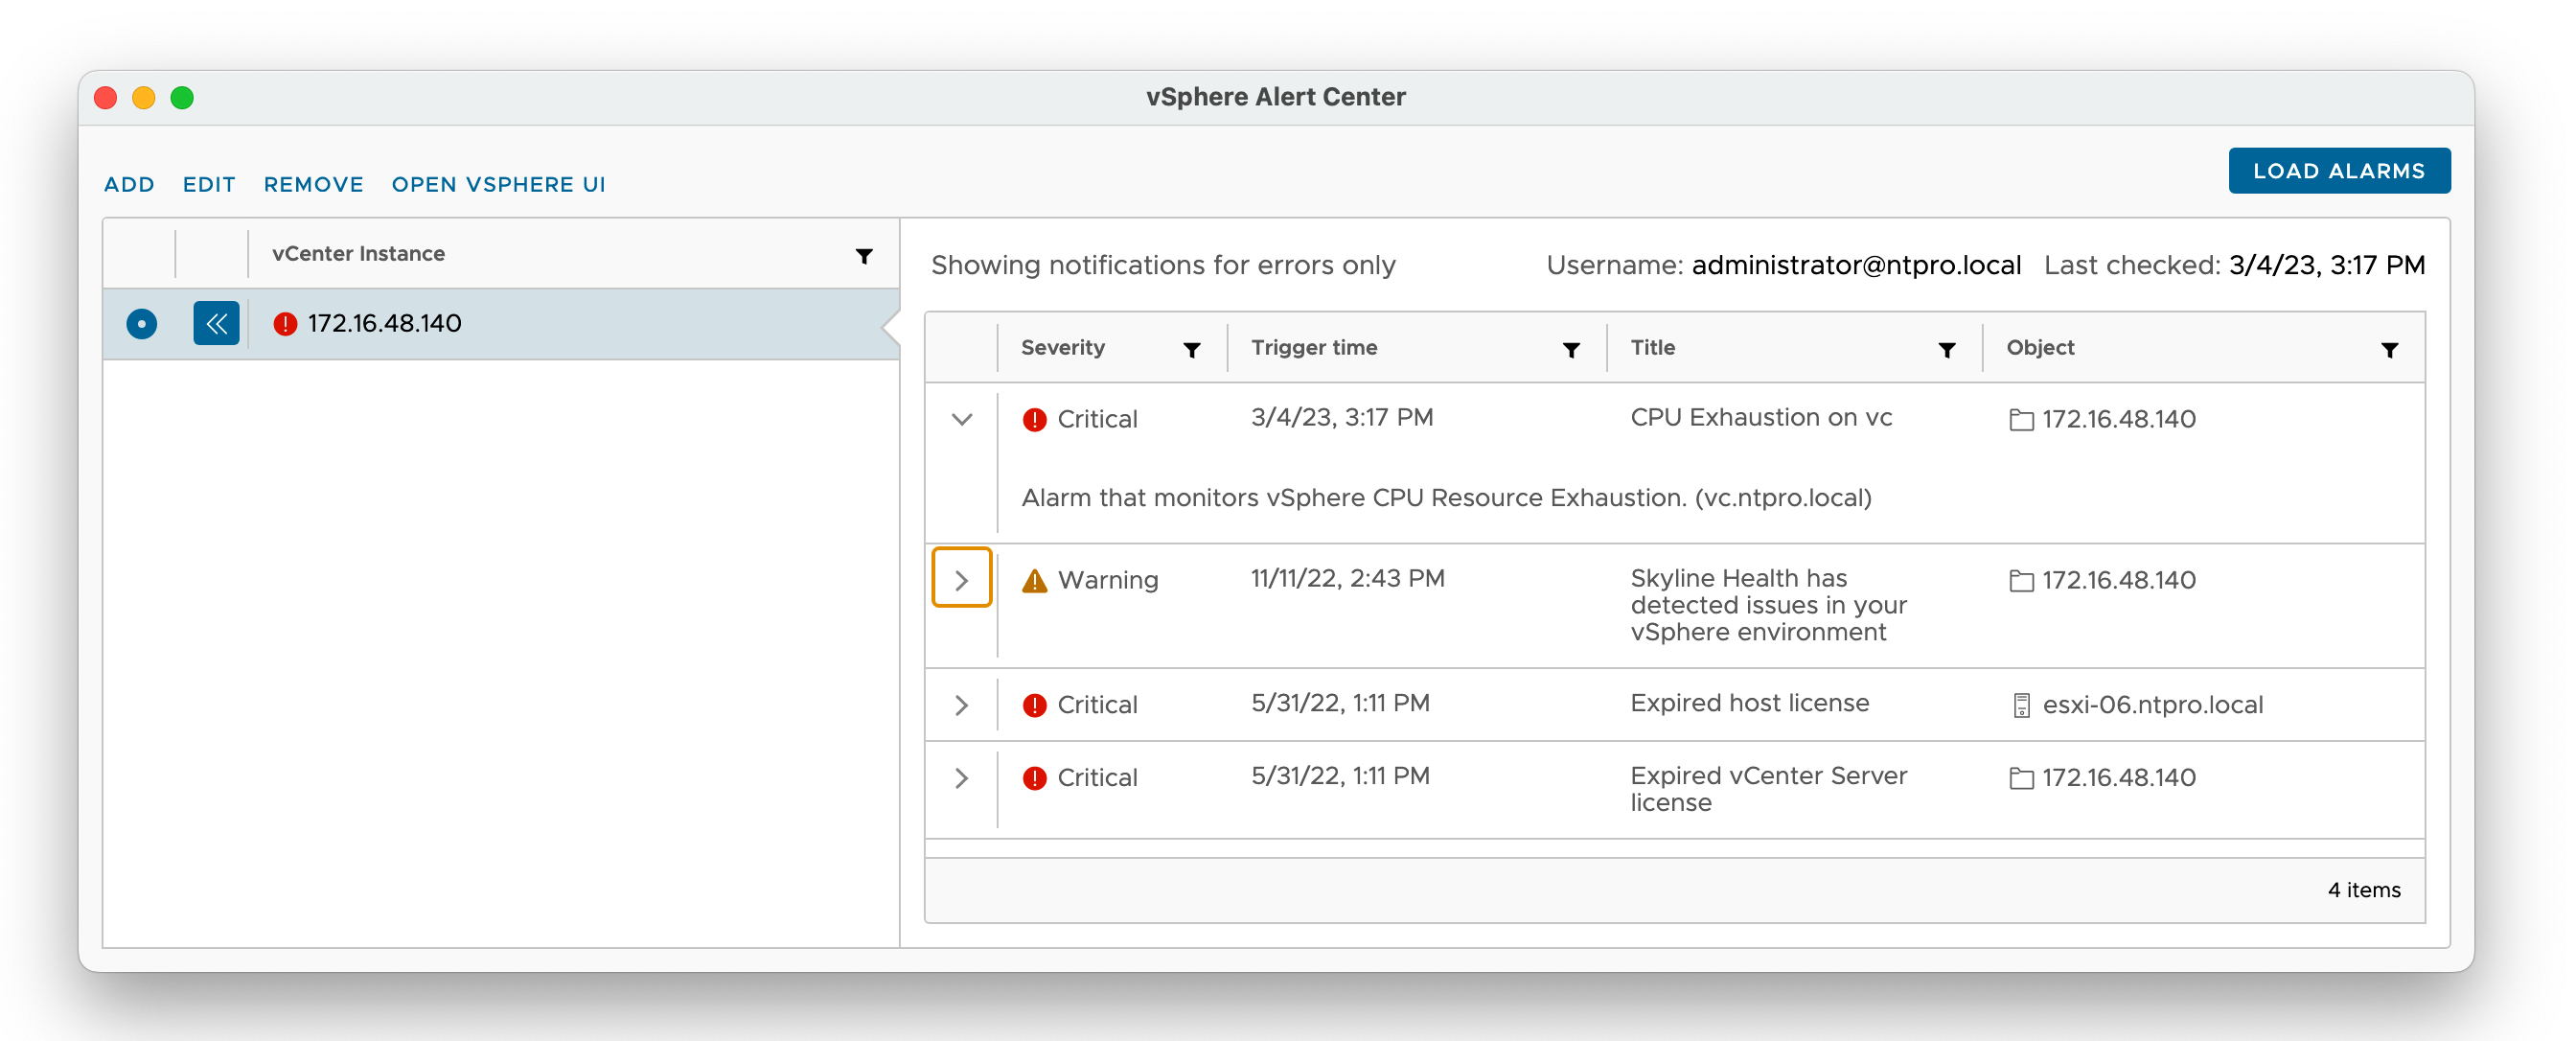The height and width of the screenshot is (1041, 2576).
Task: Click the Expired vCenter Server license title
Action: click(1768, 789)
